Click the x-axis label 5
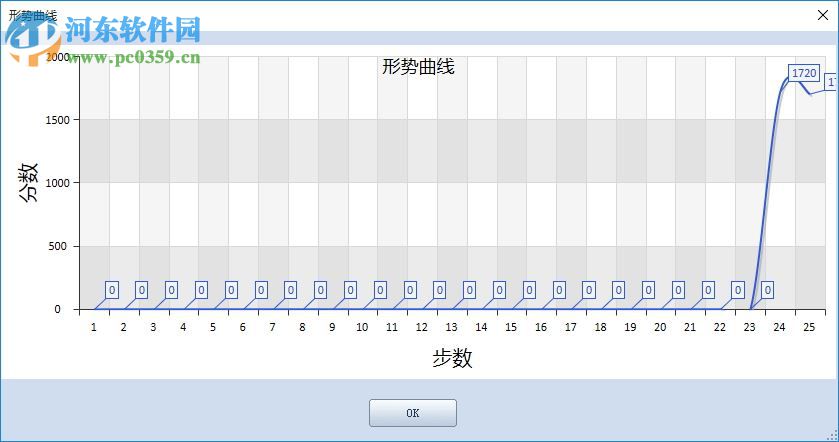Viewport: 839px width, 442px height. [x=213, y=327]
